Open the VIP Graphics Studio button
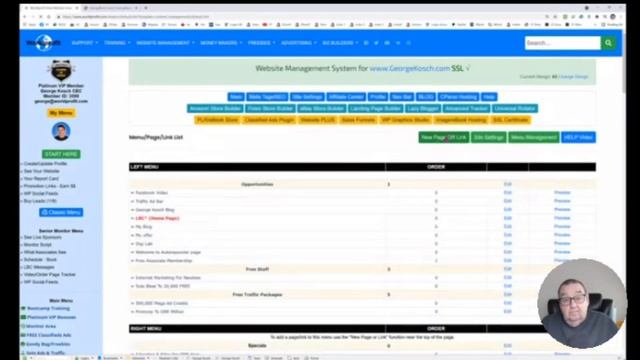The height and width of the screenshot is (360, 640). point(405,120)
